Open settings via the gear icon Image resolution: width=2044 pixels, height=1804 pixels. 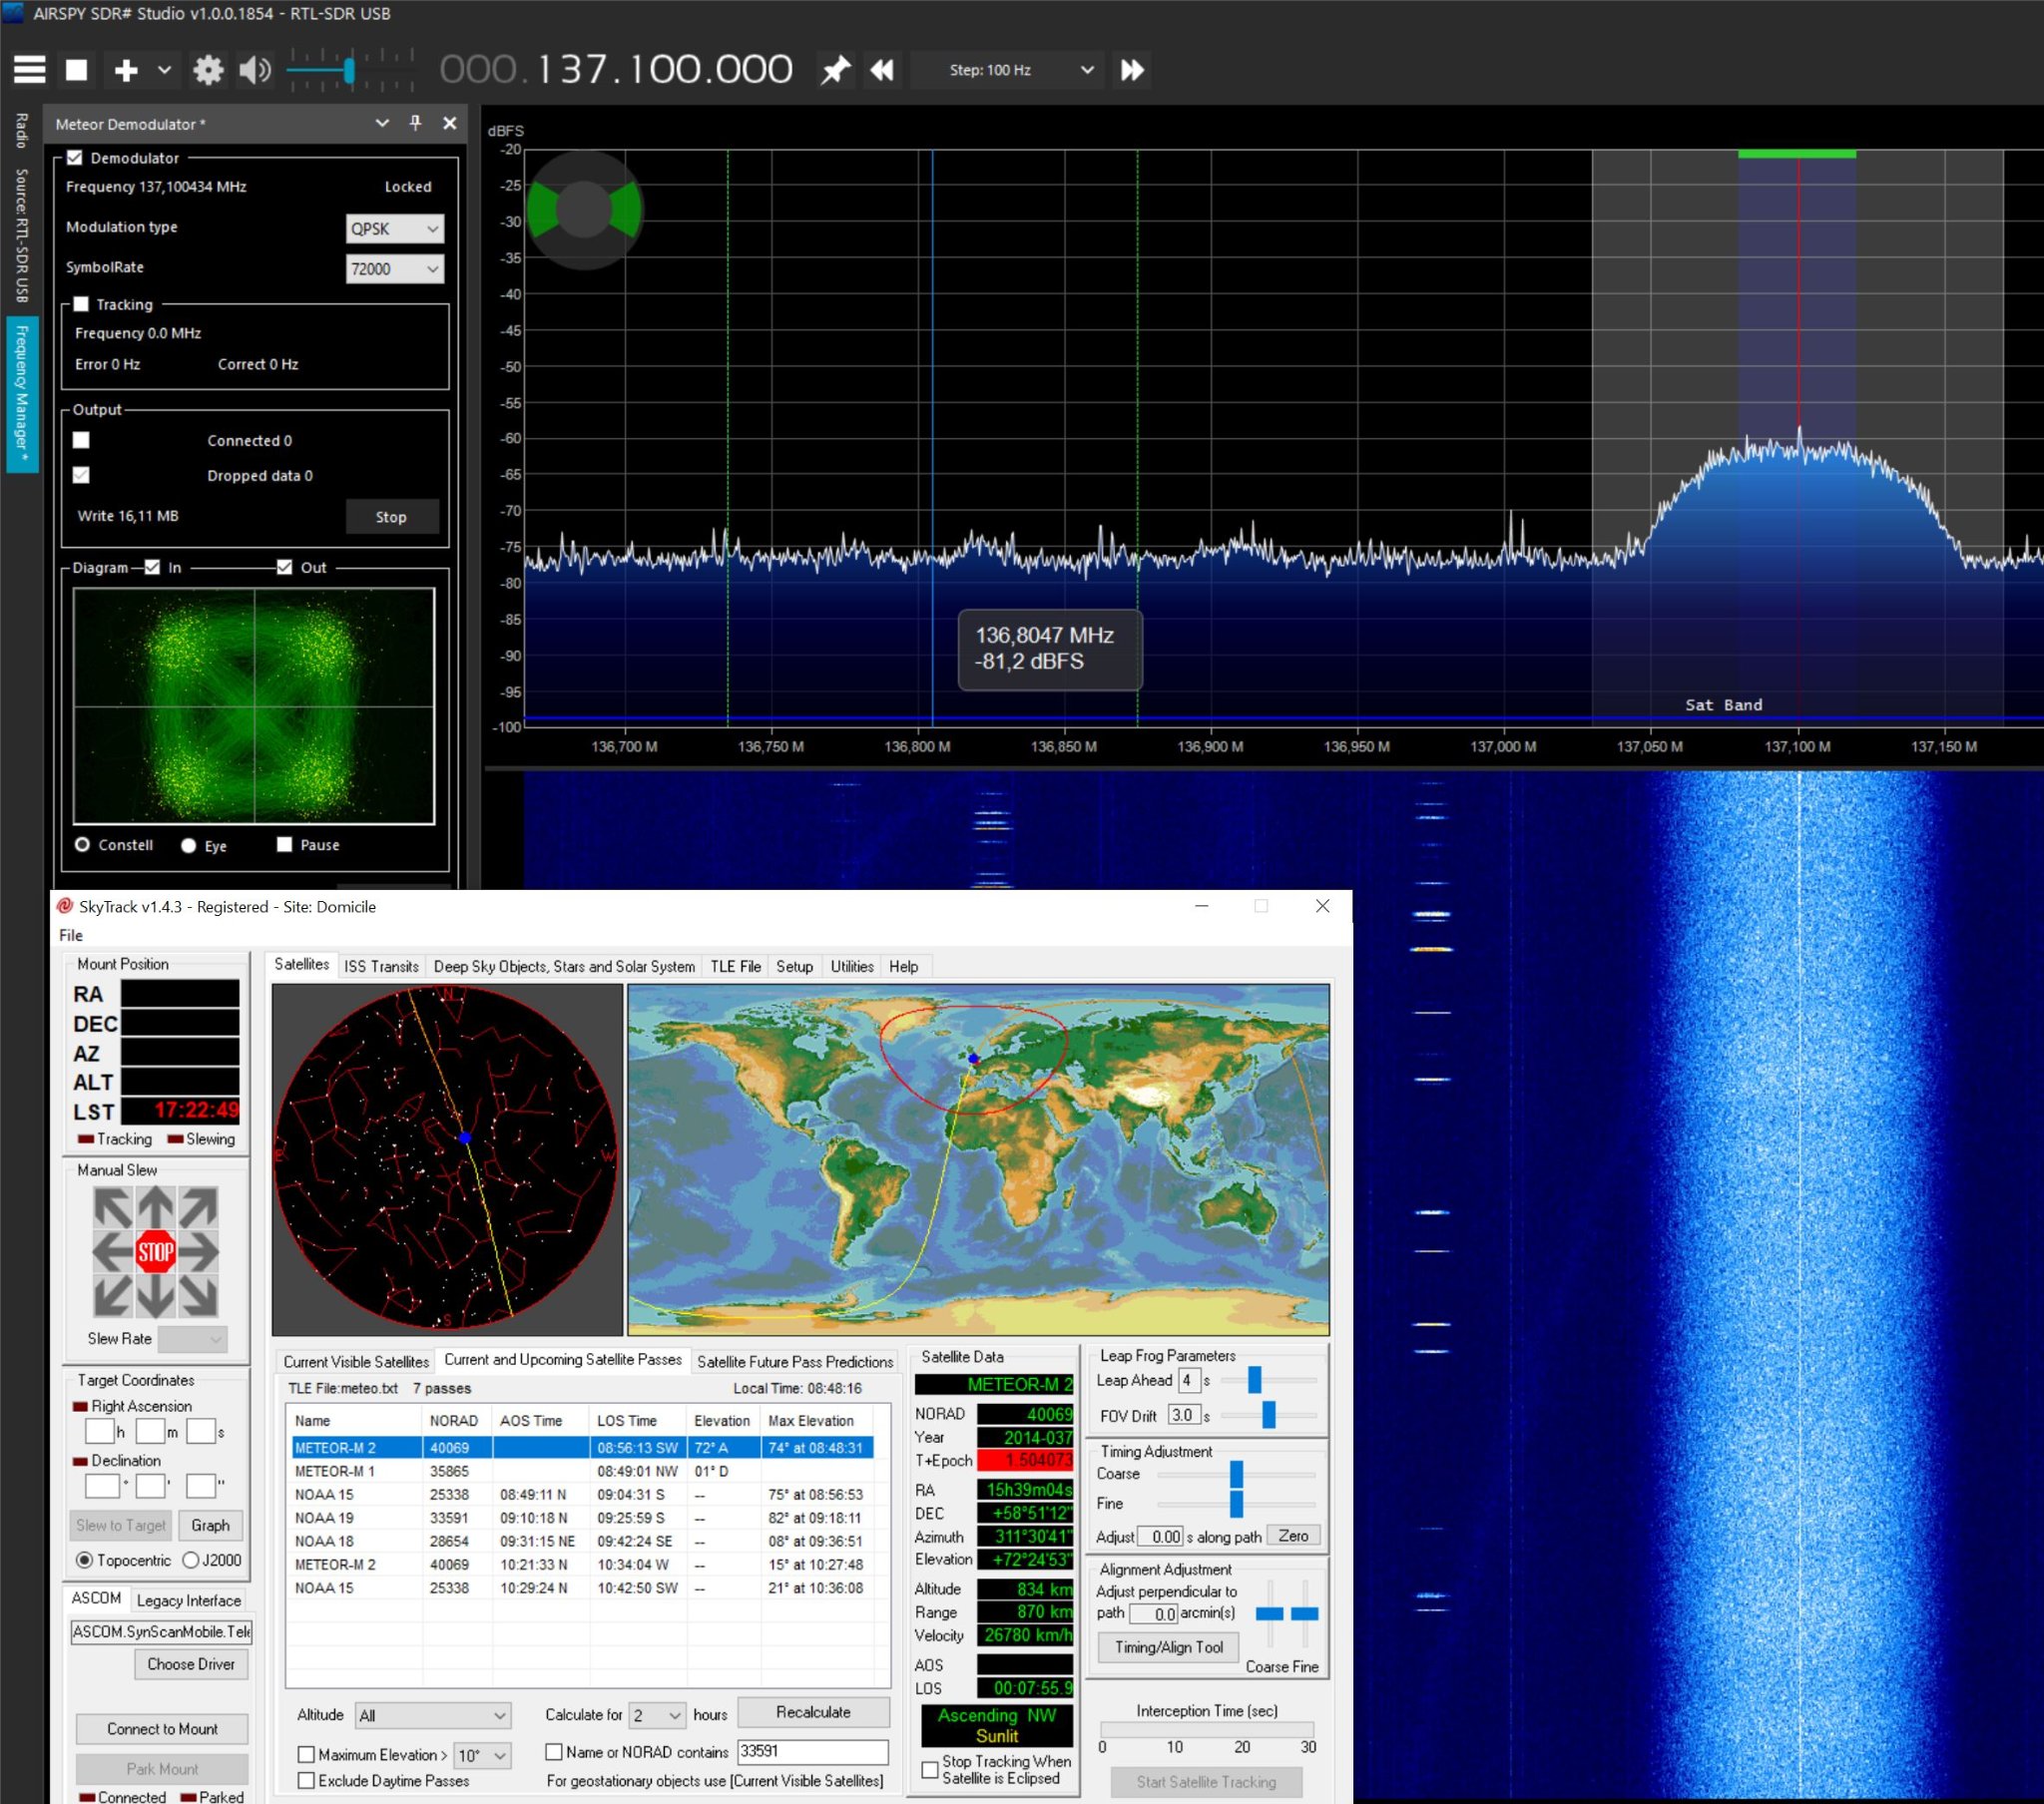[x=208, y=70]
